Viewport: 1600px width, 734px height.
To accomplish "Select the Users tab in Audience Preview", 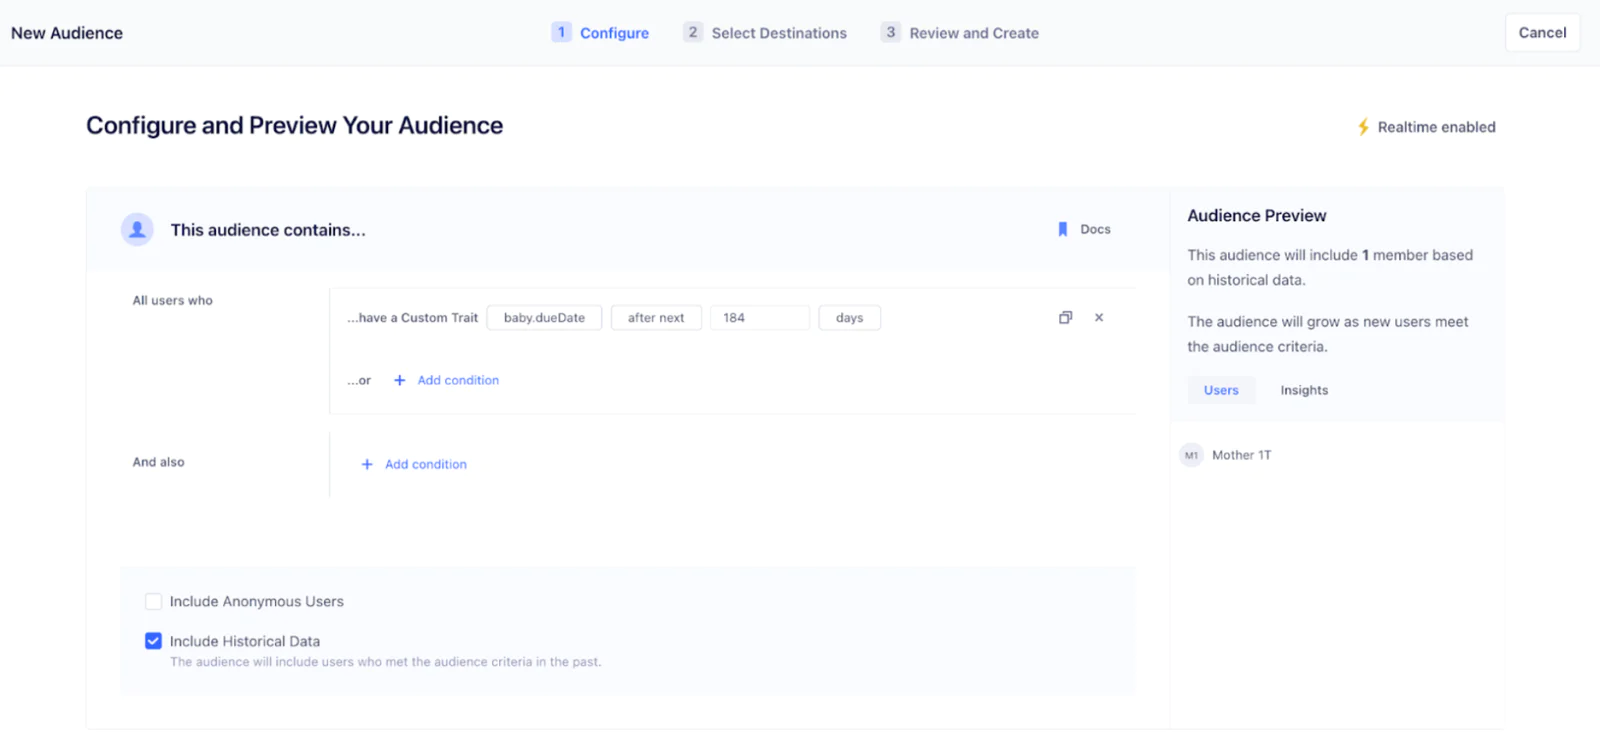I will (x=1221, y=390).
